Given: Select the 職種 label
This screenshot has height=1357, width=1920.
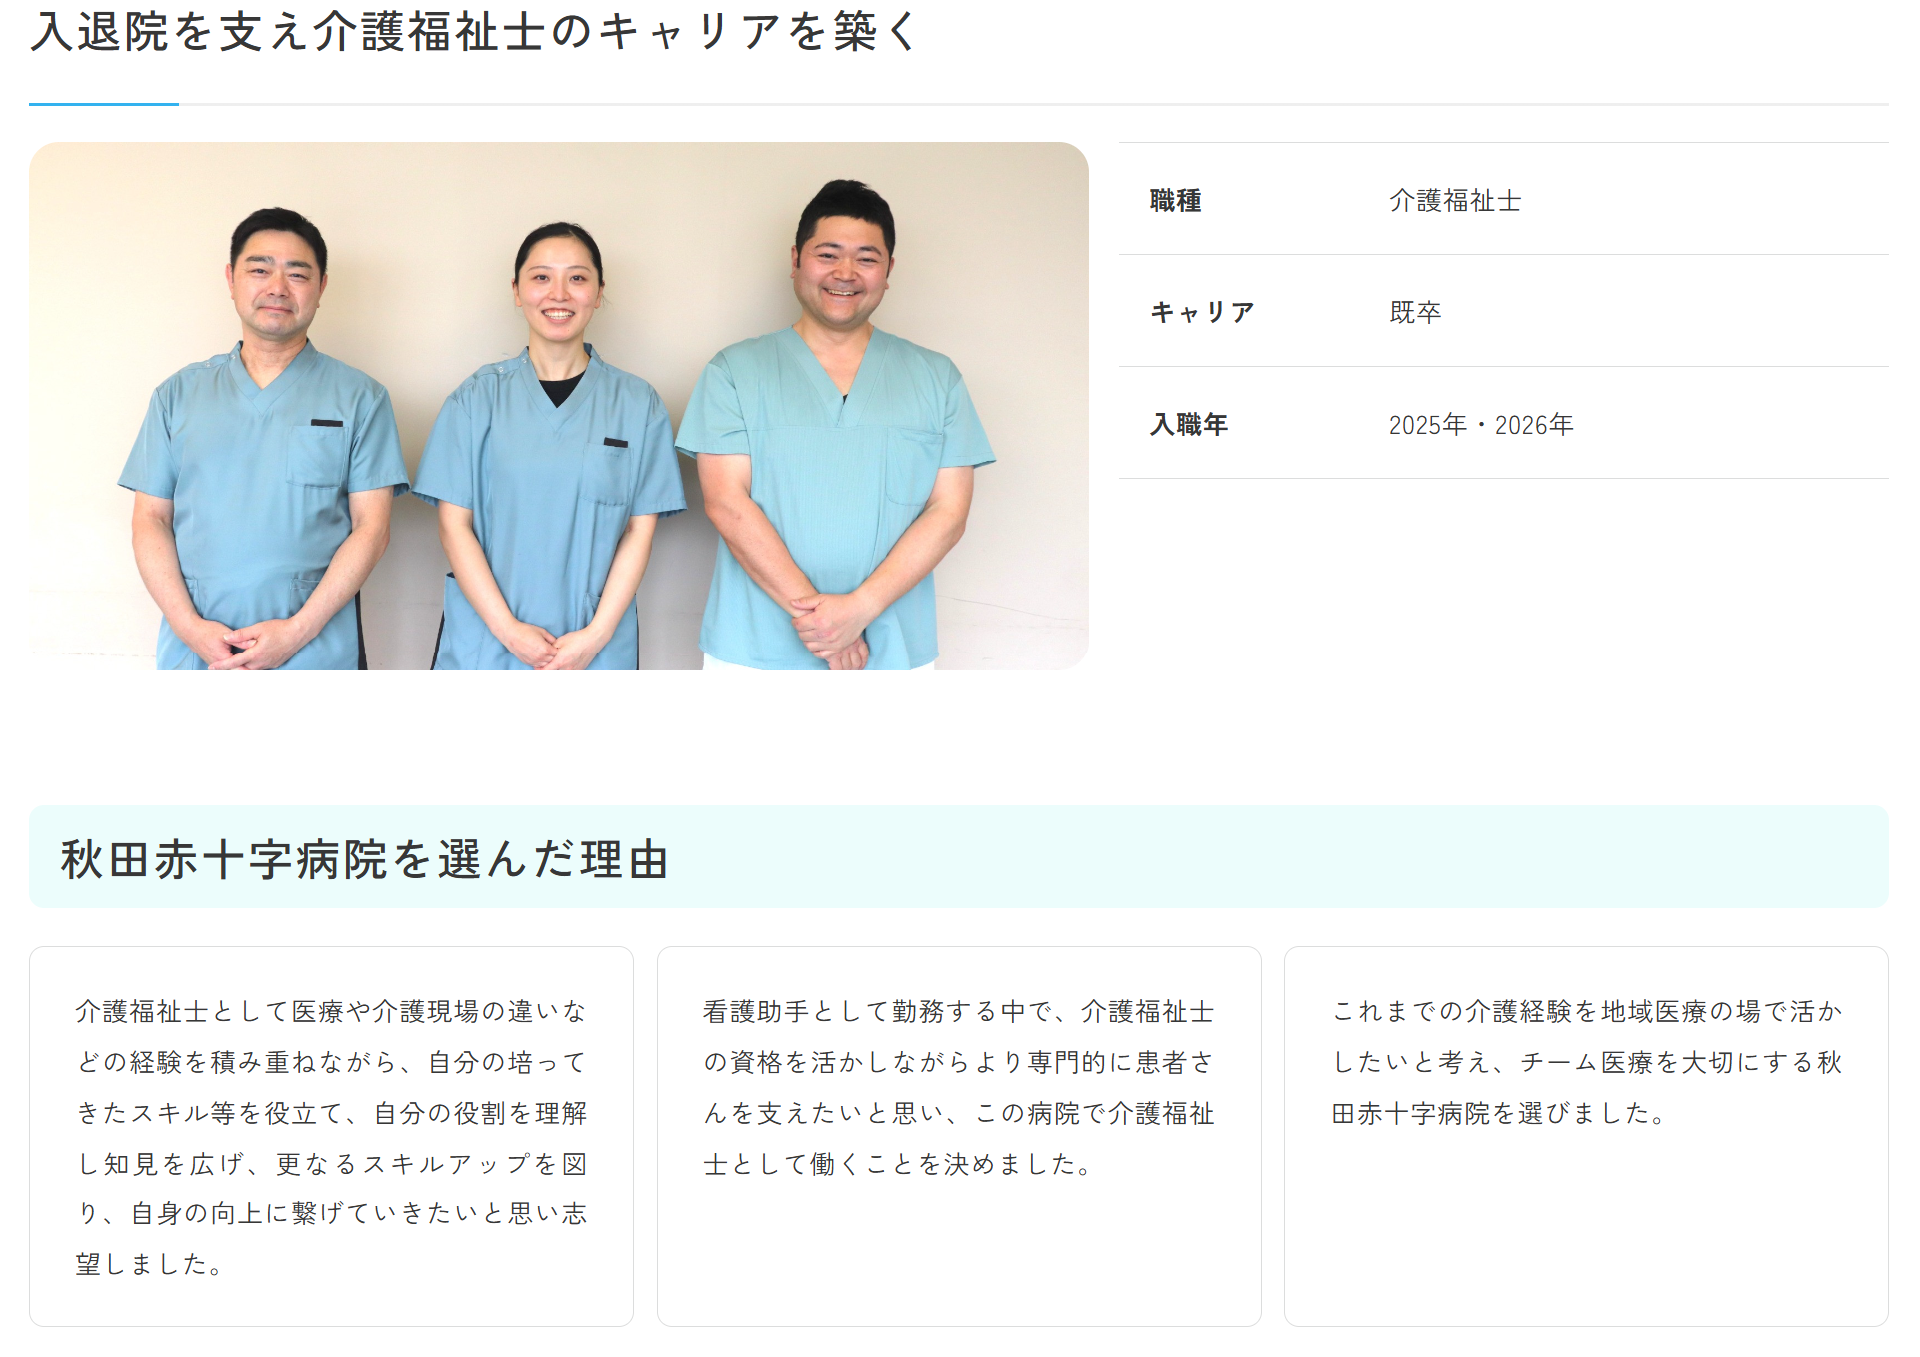Looking at the screenshot, I should point(1176,201).
